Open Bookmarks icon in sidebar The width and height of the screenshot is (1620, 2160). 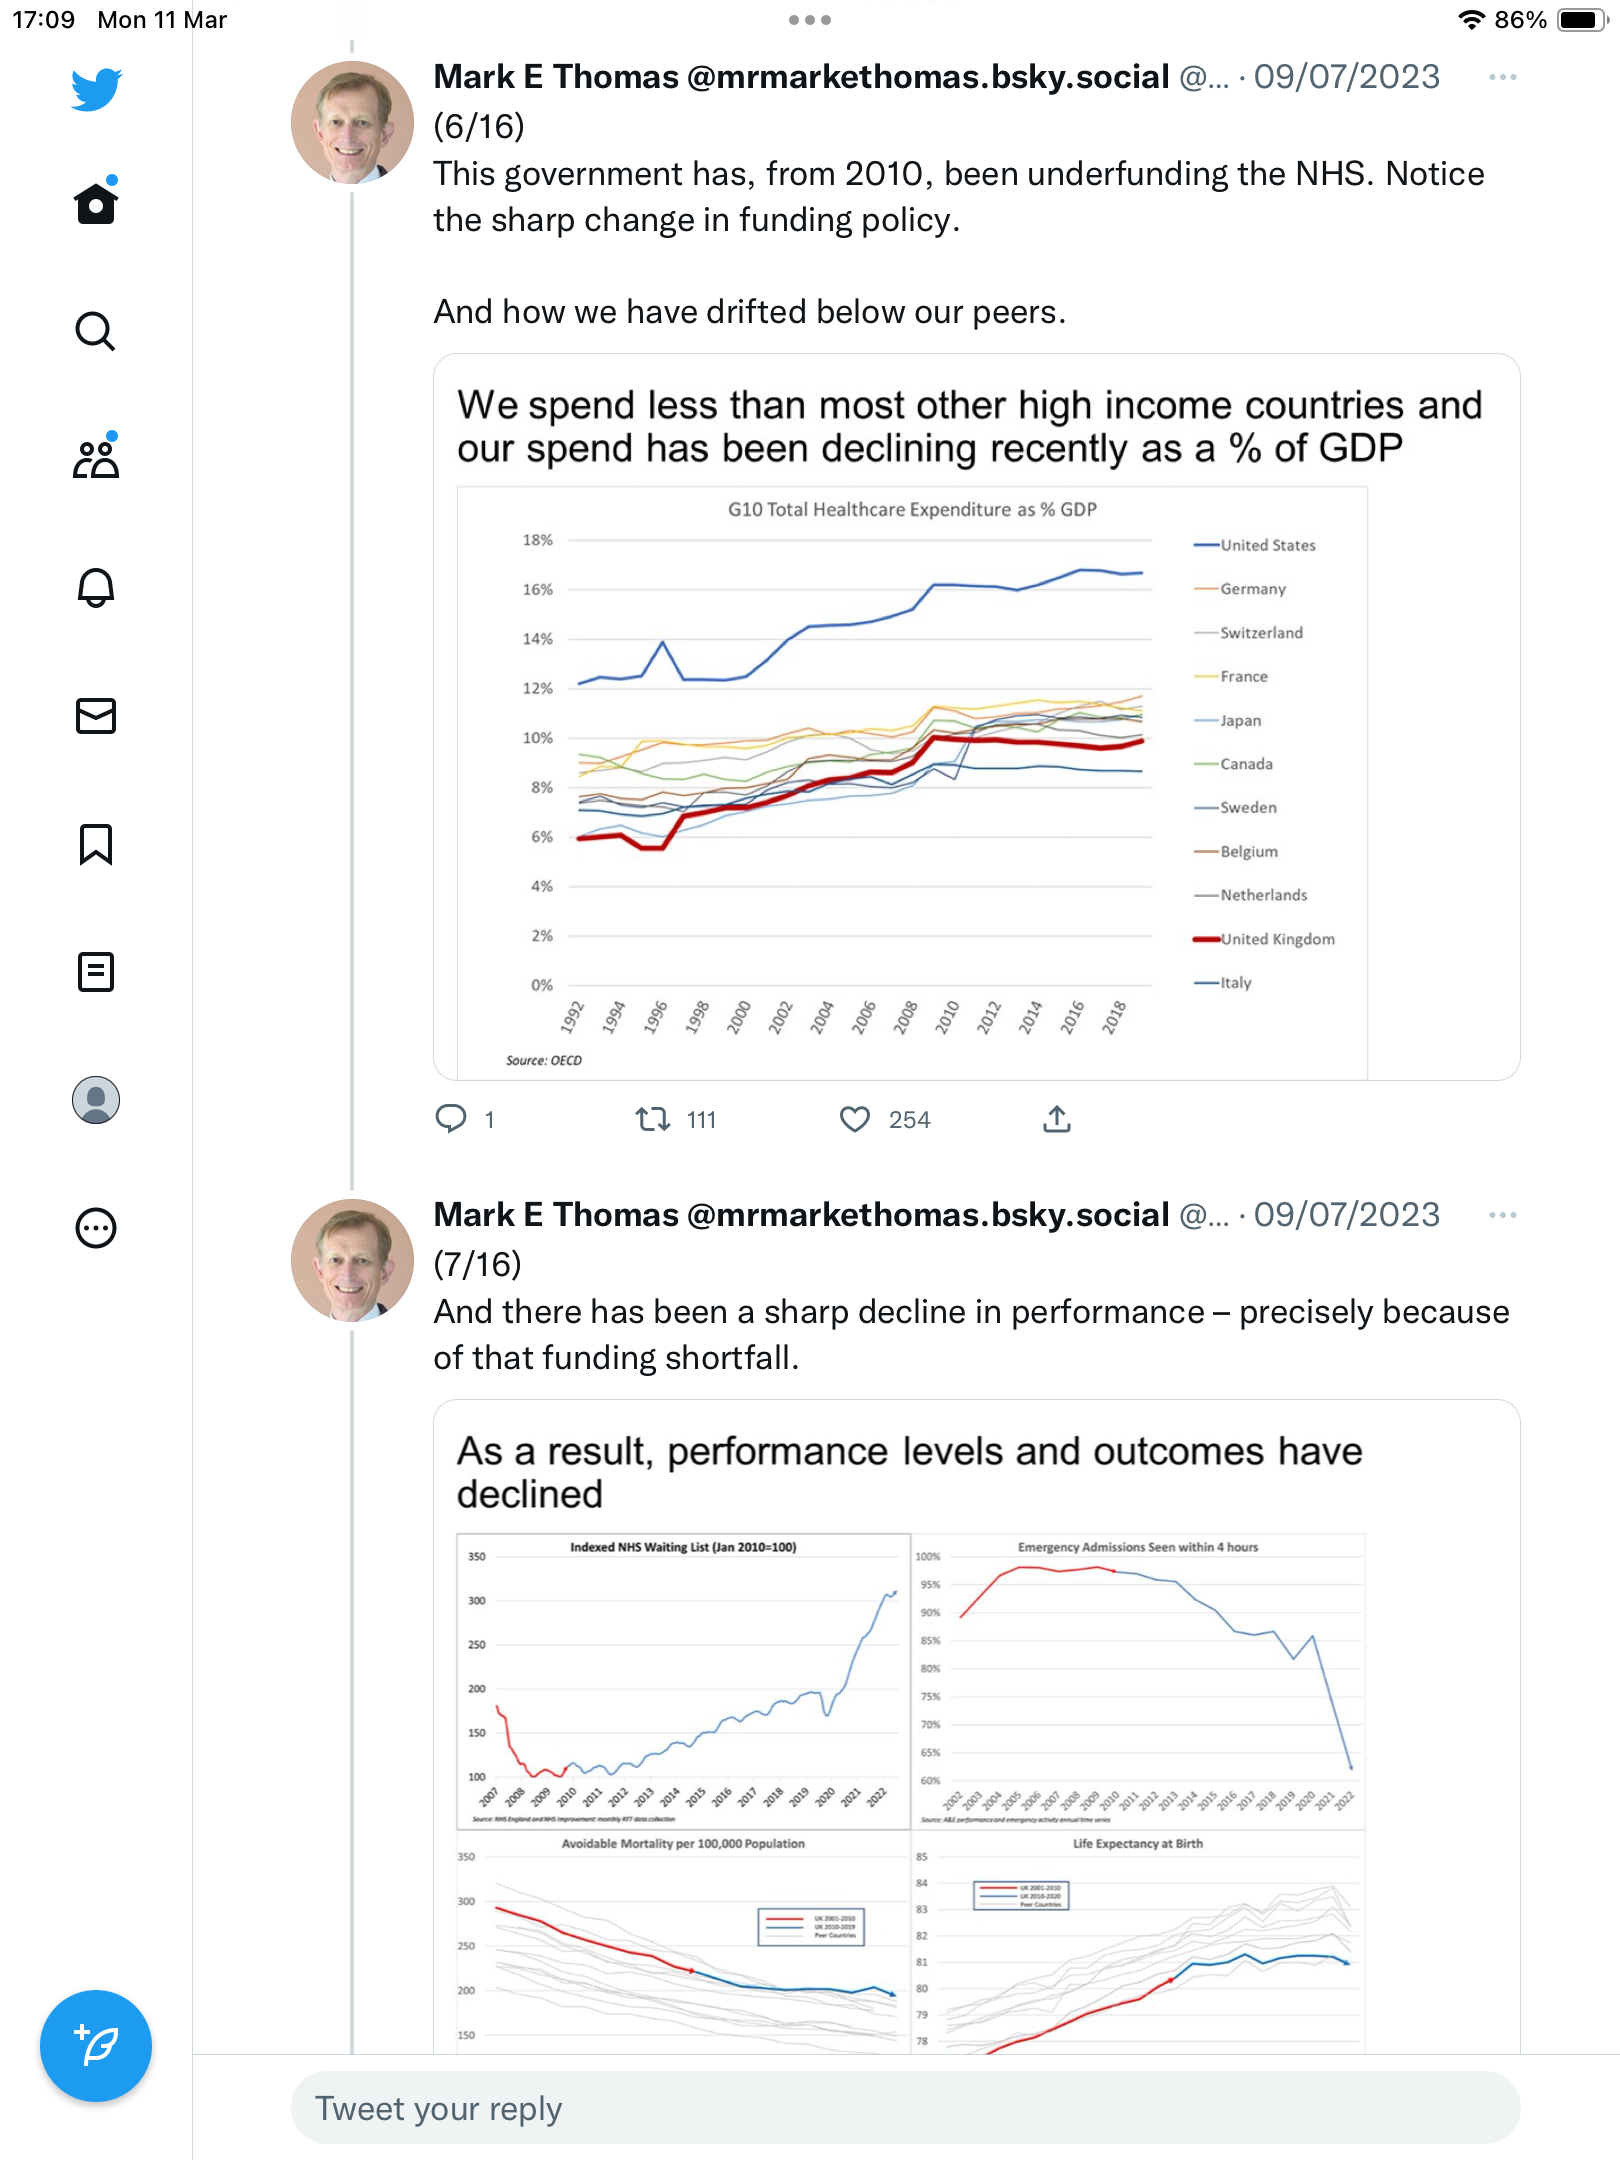point(96,844)
